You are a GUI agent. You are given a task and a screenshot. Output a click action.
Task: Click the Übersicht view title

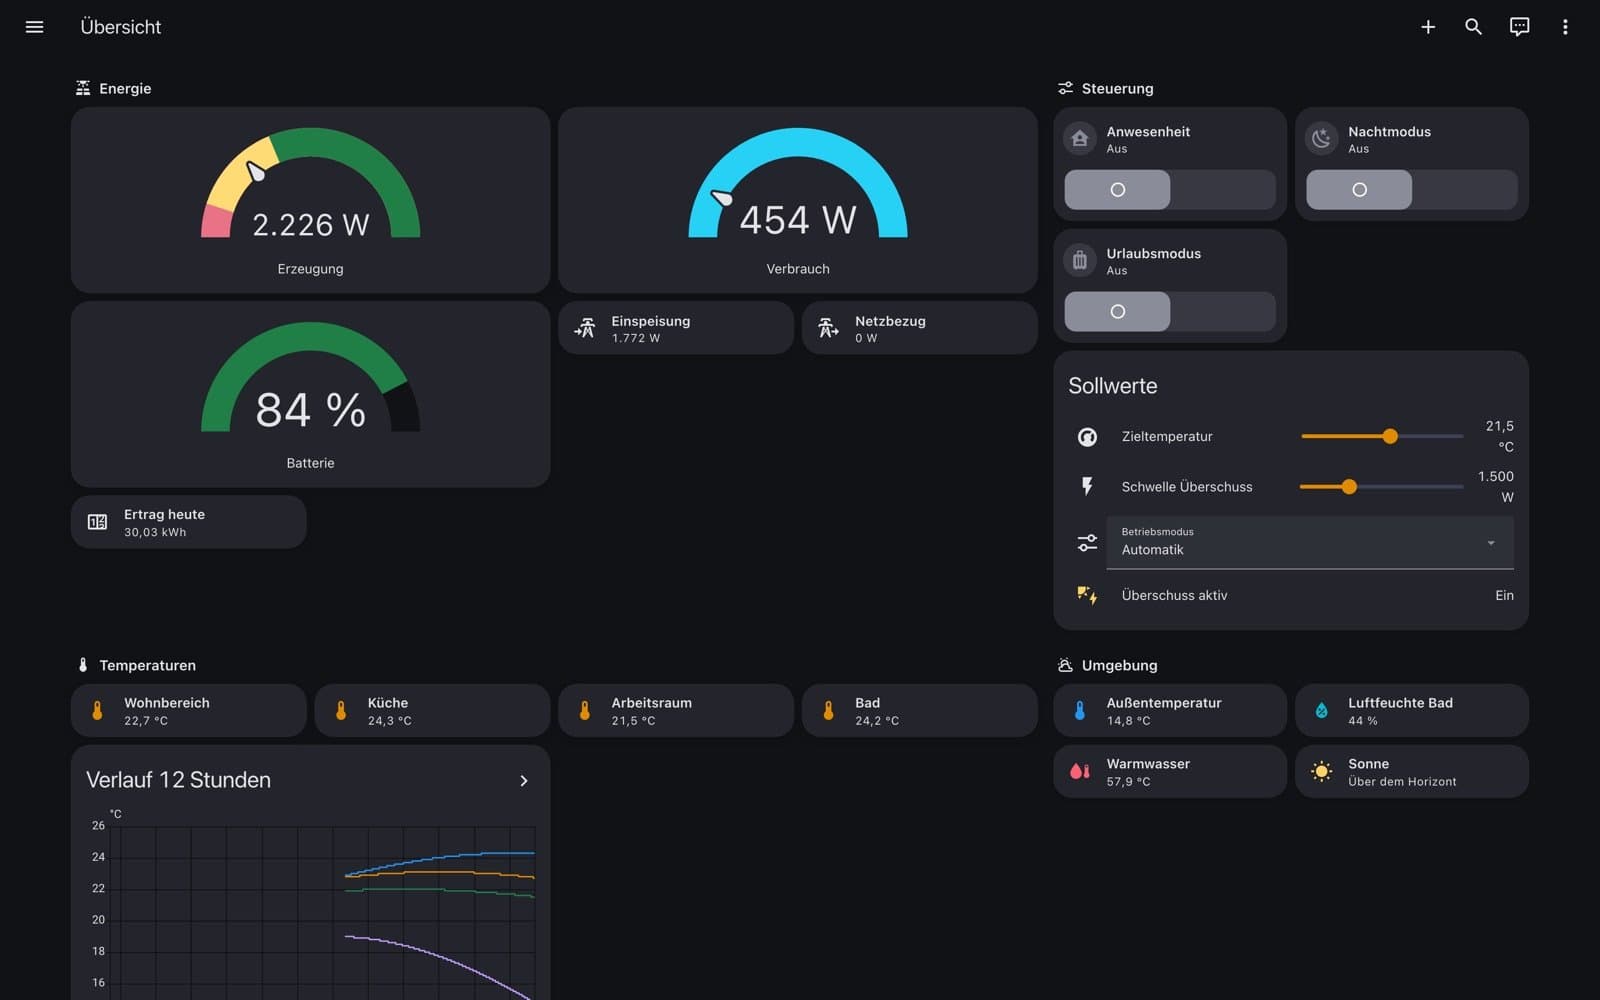[x=121, y=27]
